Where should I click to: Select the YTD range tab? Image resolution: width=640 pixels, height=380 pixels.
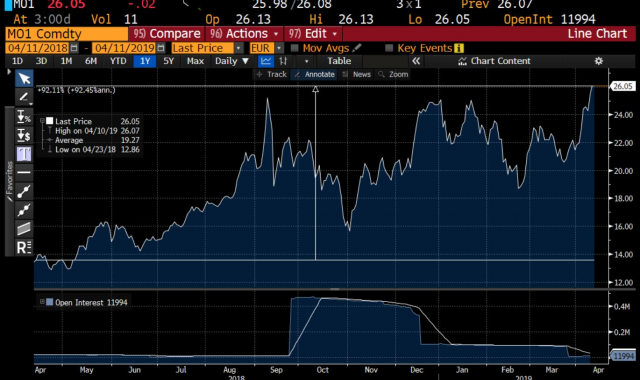coord(118,61)
